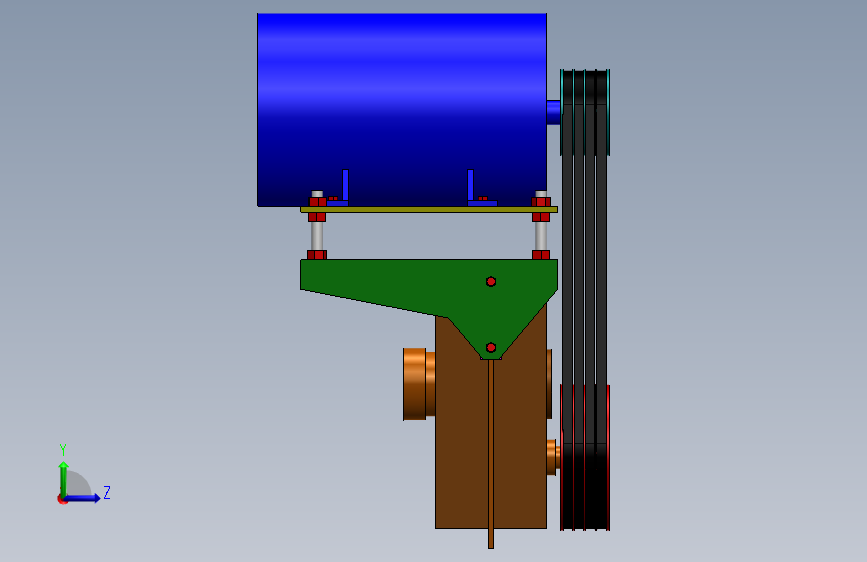Viewport: 867px width, 562px height.
Task: Select small orange output shaft near lower pulley
Action: coord(553,457)
